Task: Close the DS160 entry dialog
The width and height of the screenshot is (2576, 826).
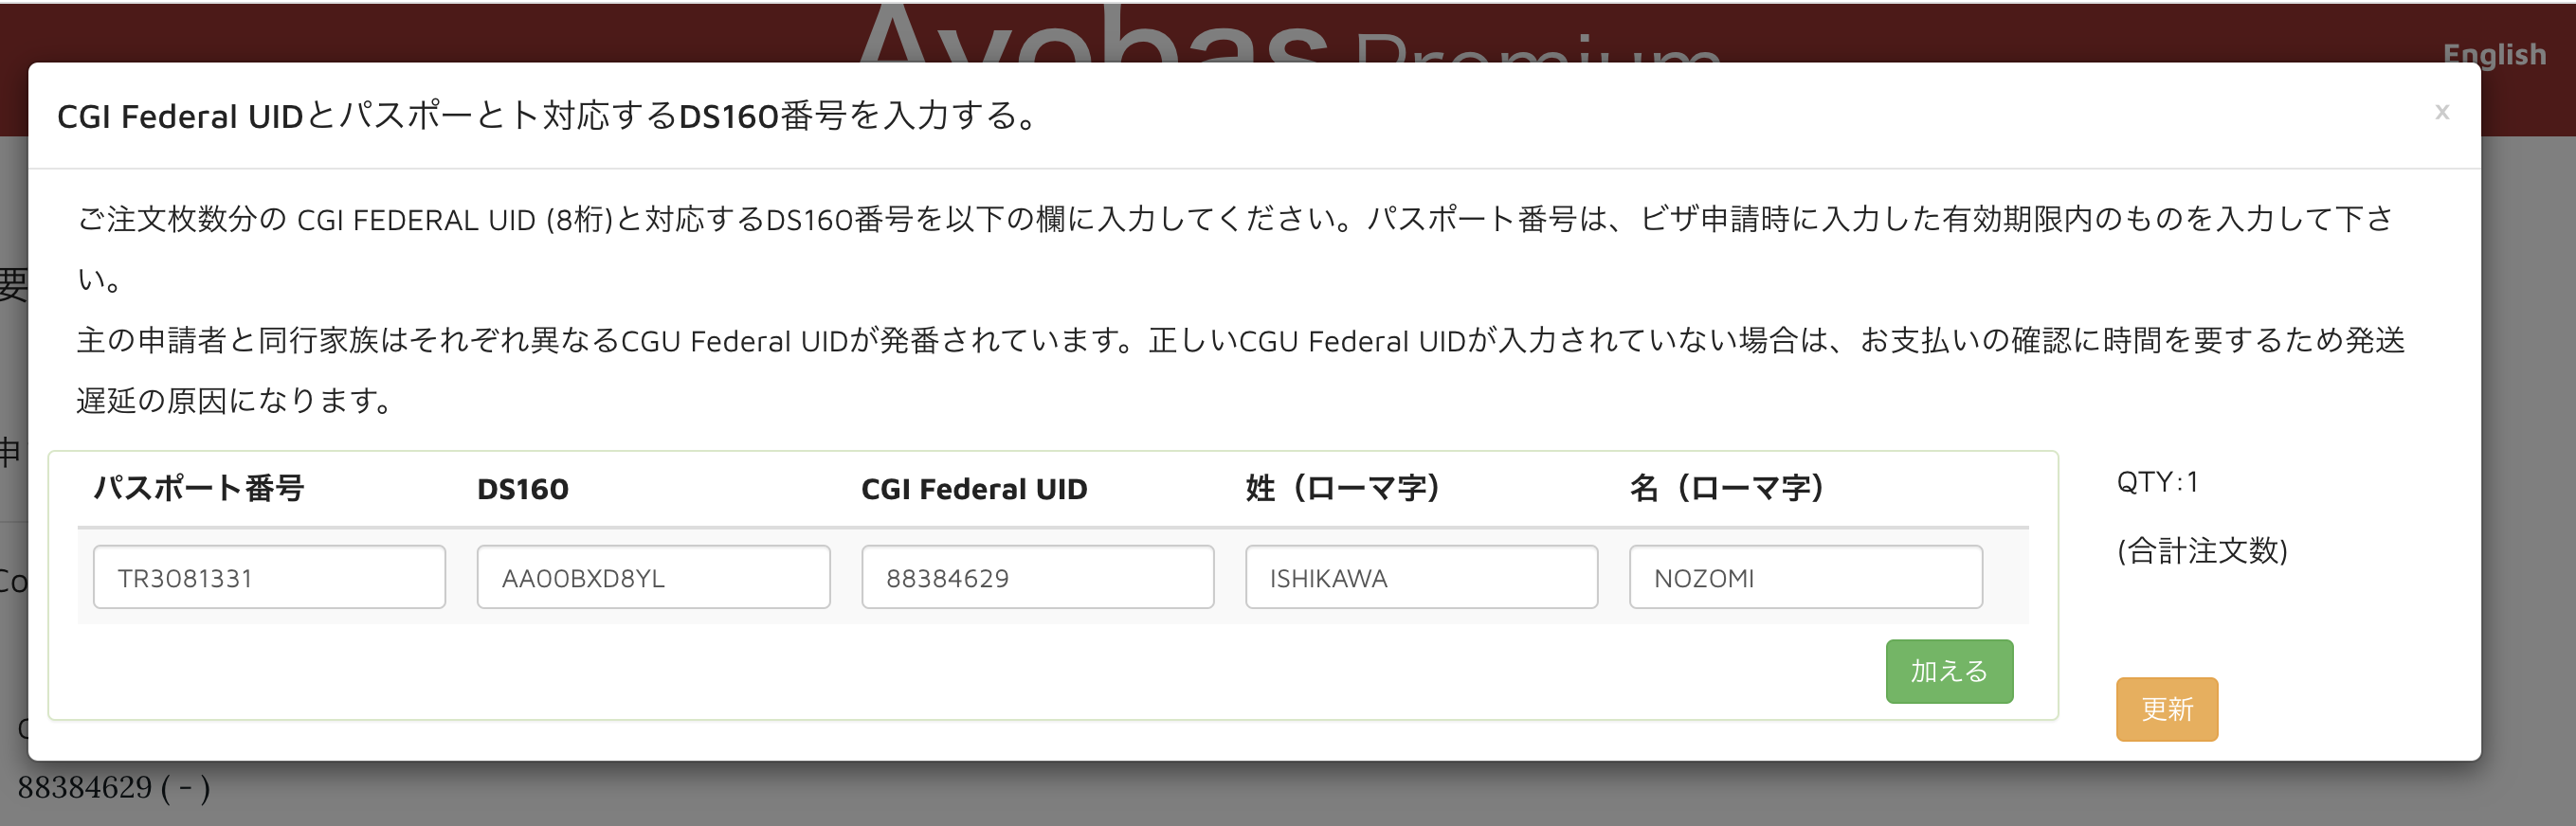Action: click(2441, 112)
